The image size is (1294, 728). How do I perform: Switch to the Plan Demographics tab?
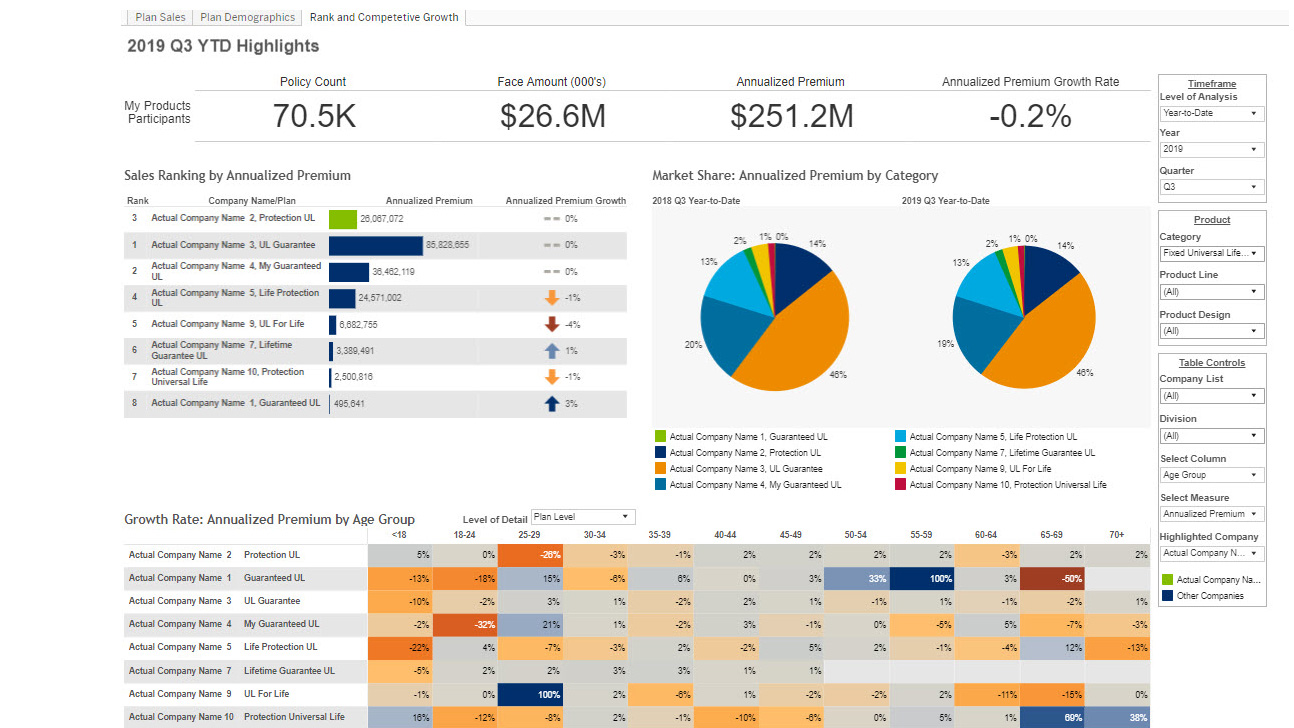[247, 17]
